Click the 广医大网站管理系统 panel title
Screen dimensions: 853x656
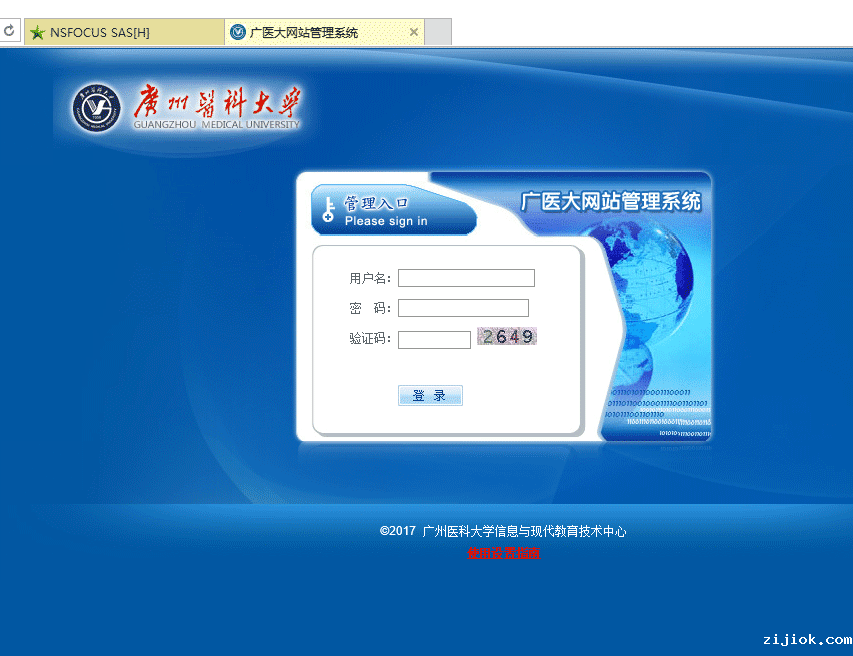coord(610,201)
